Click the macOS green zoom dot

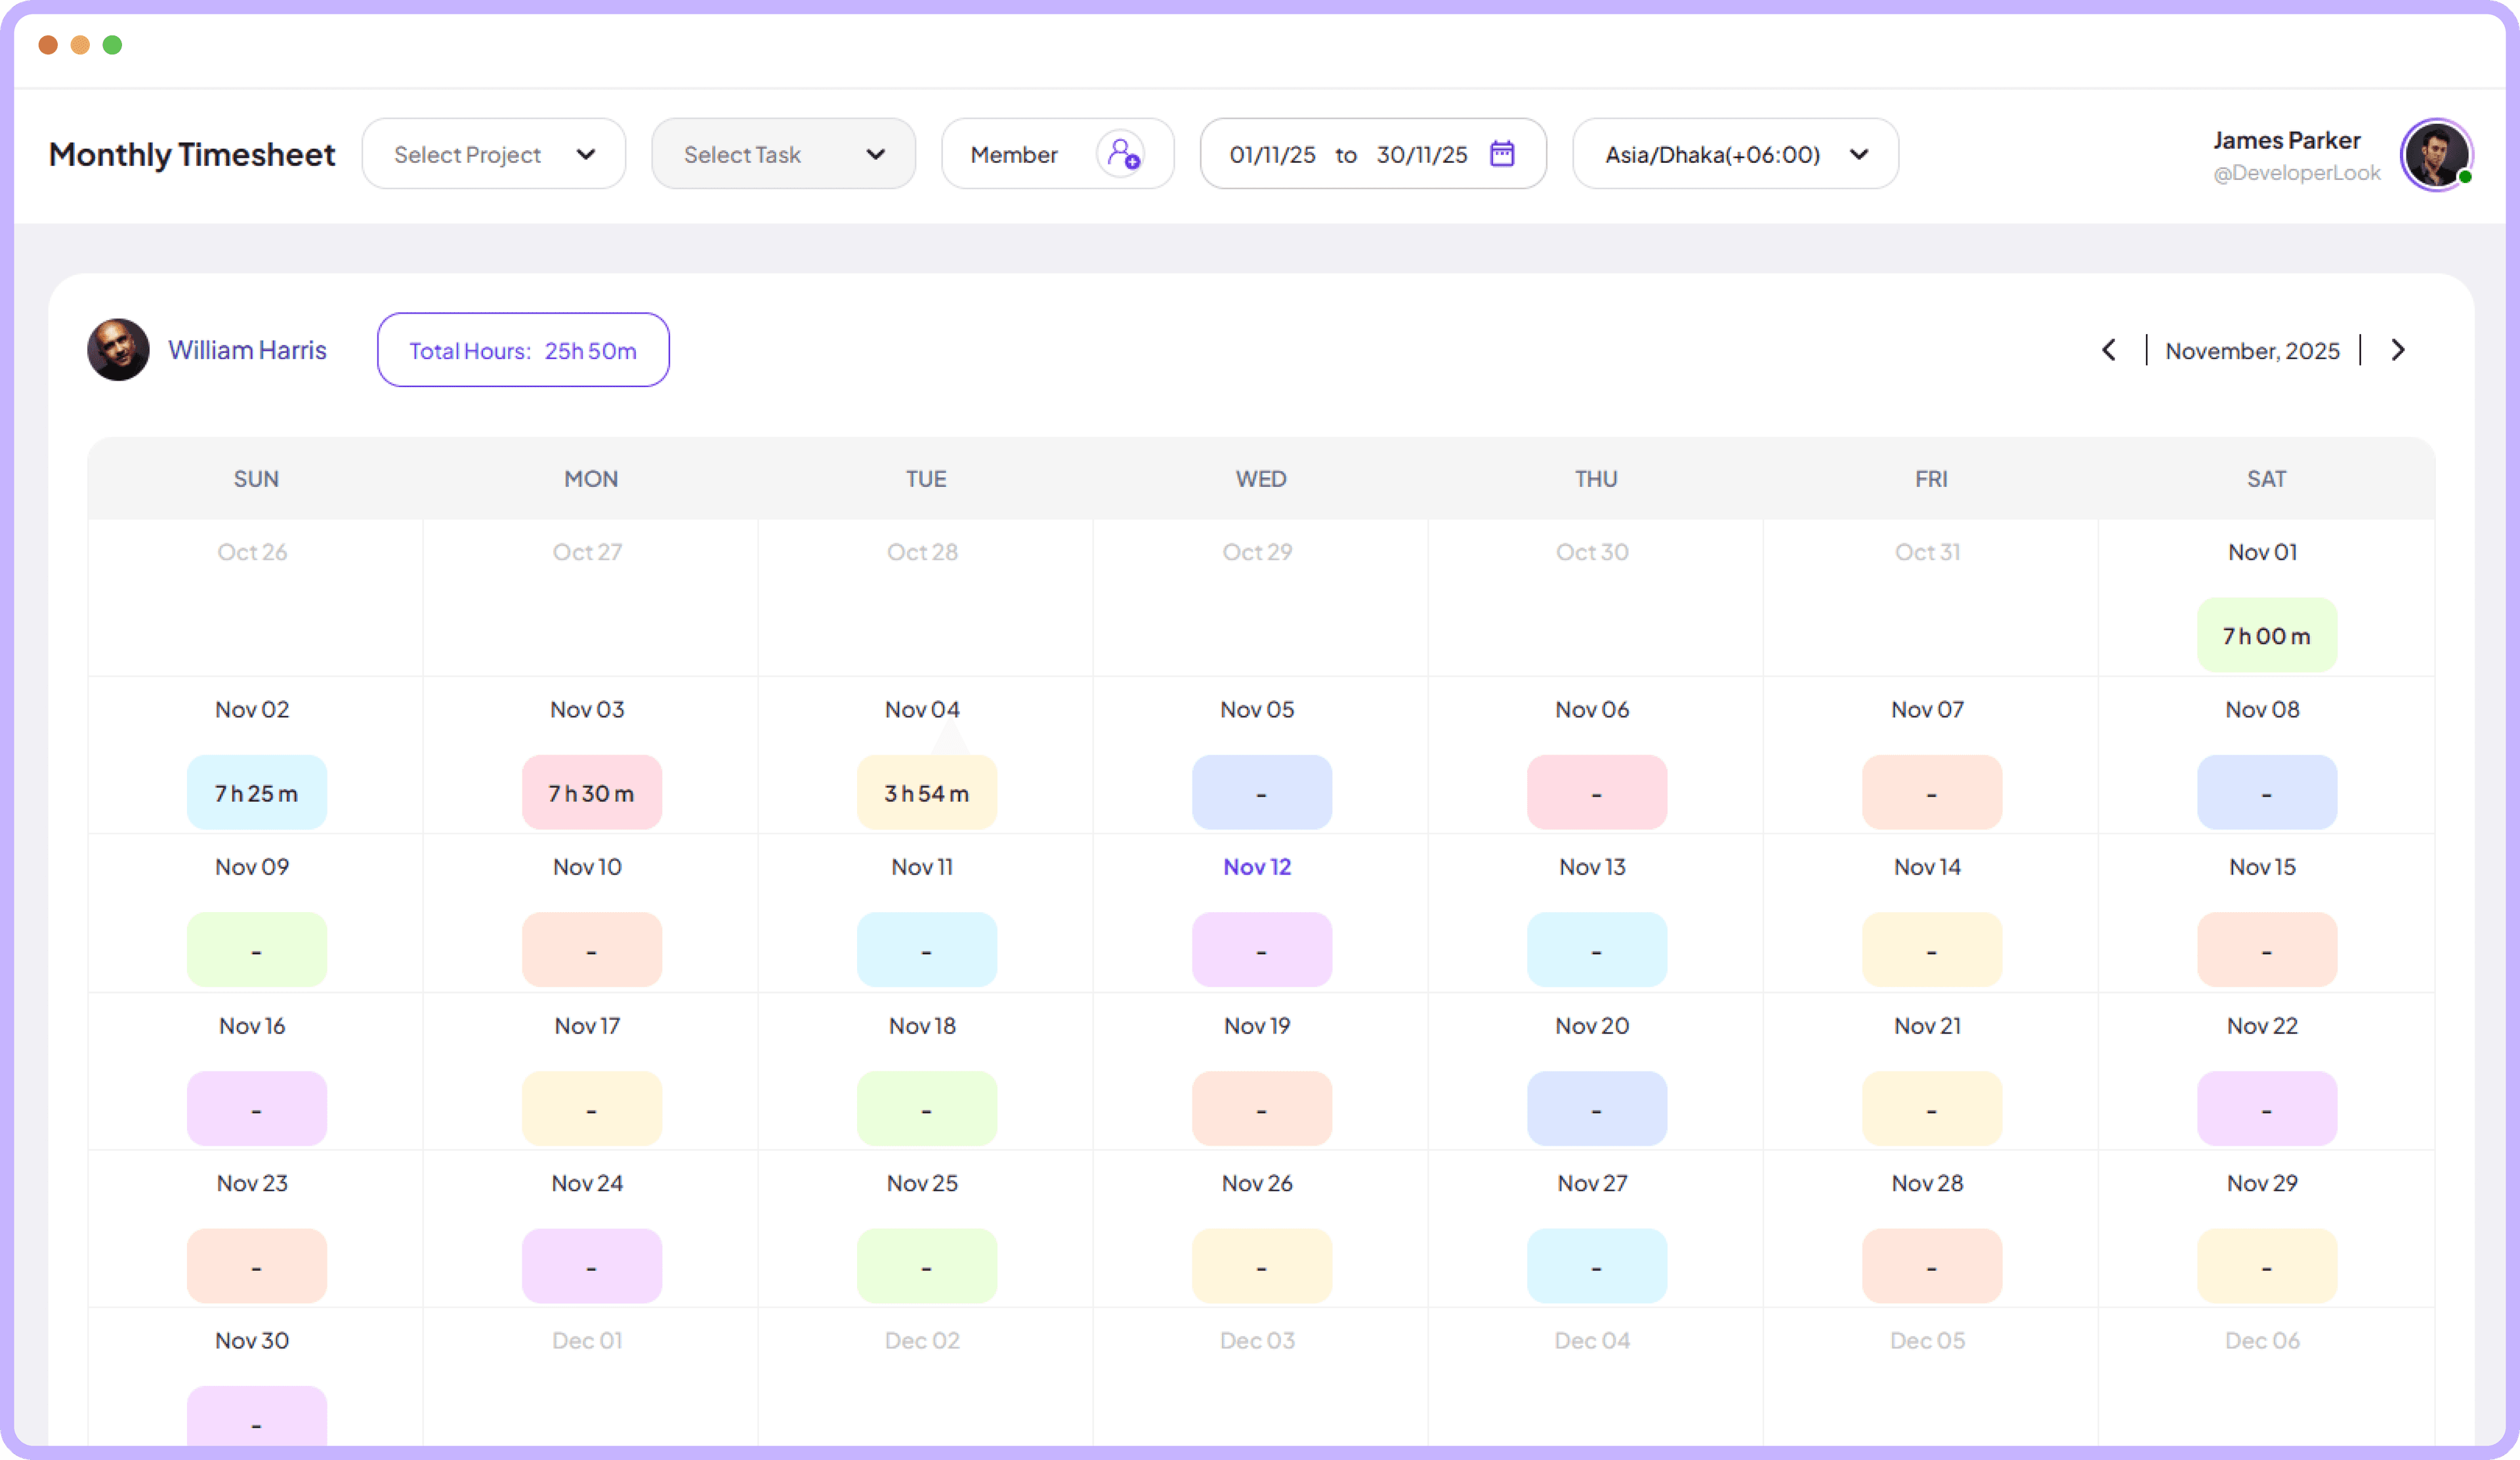tap(113, 44)
